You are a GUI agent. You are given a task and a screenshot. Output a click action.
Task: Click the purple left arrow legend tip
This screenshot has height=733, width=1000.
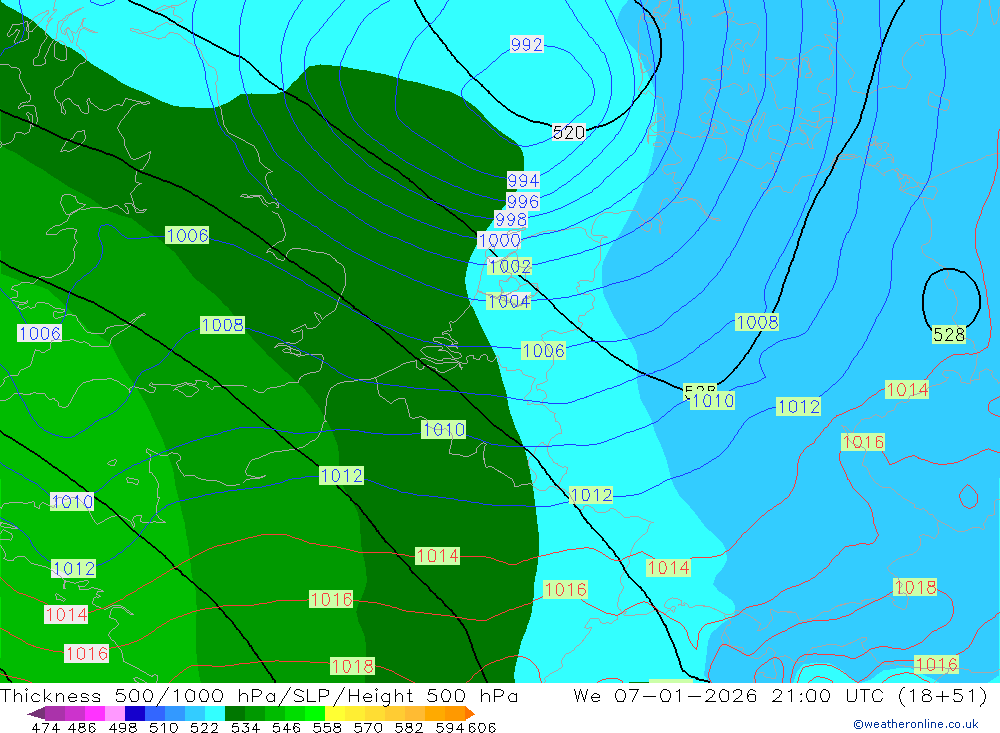[37, 713]
